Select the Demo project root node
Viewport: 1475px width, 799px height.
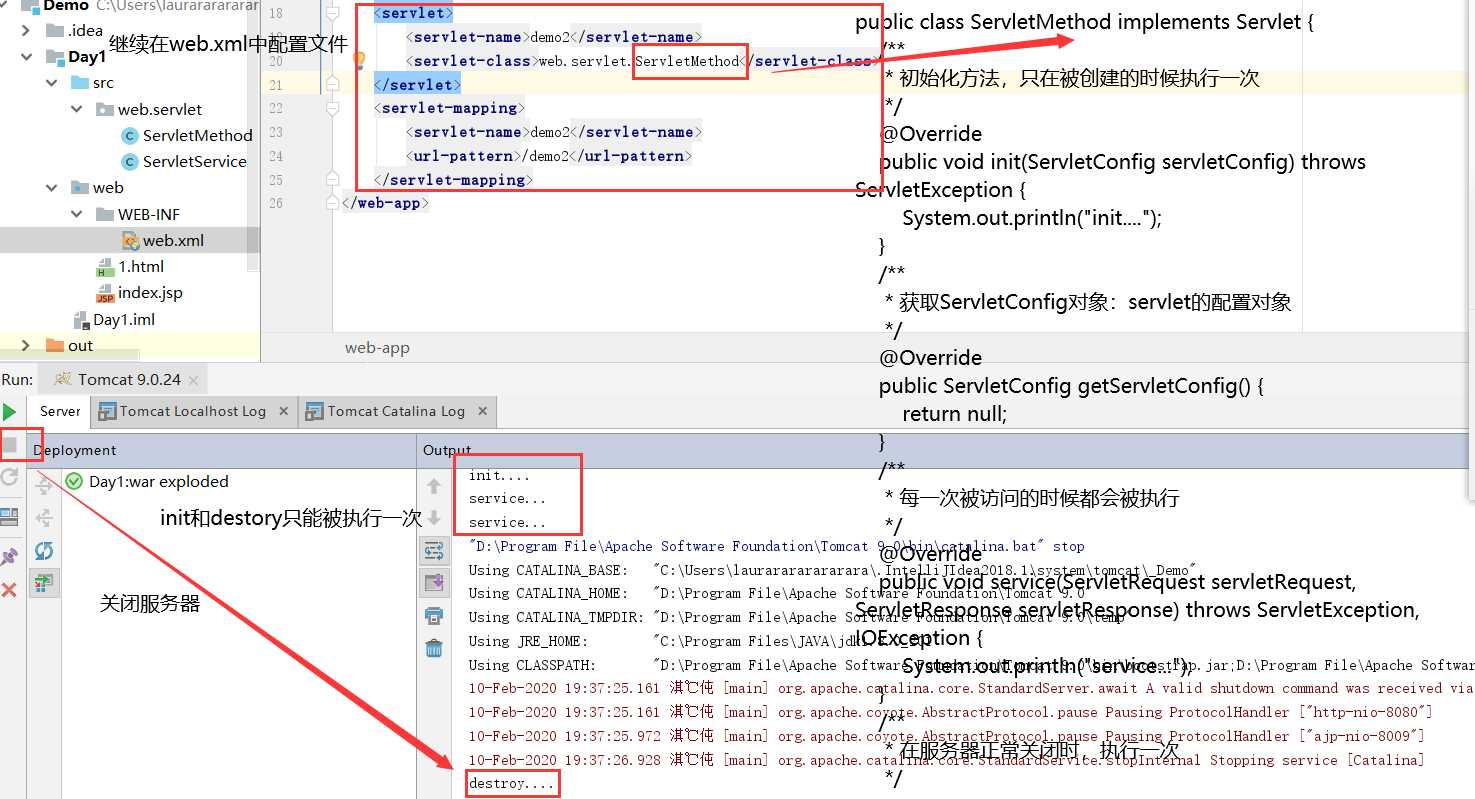[x=66, y=6]
